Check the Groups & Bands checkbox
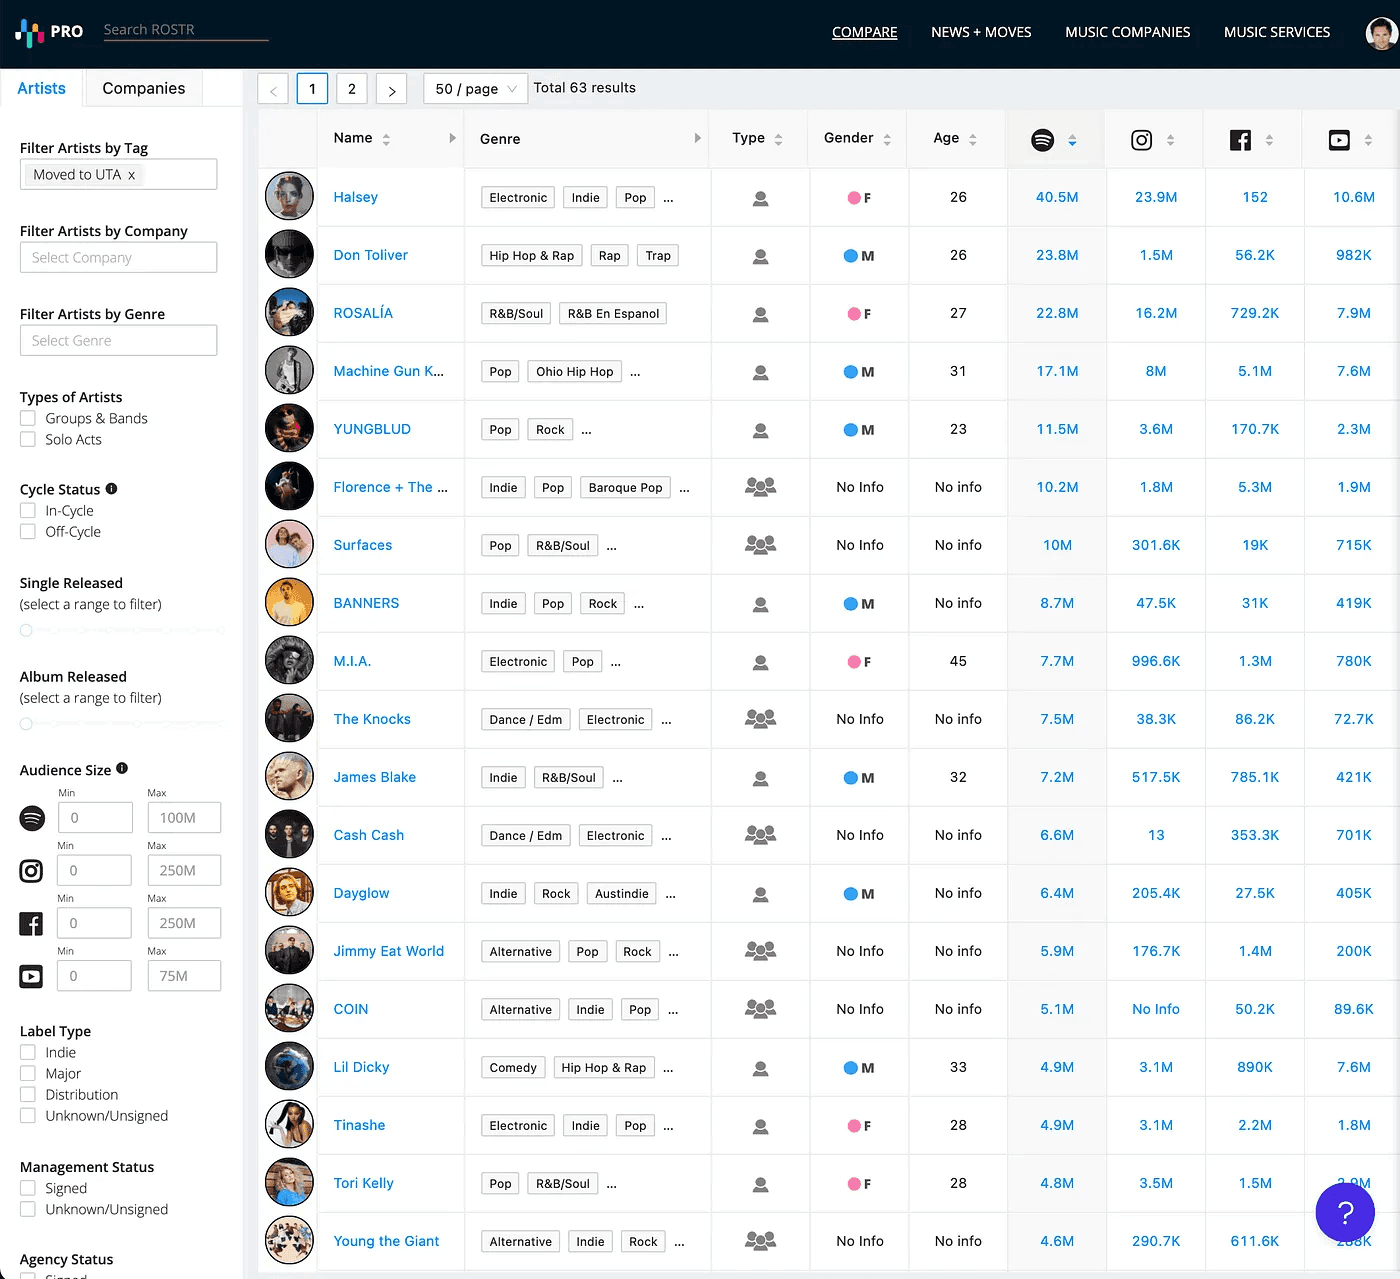1400x1279 pixels. pos(28,418)
